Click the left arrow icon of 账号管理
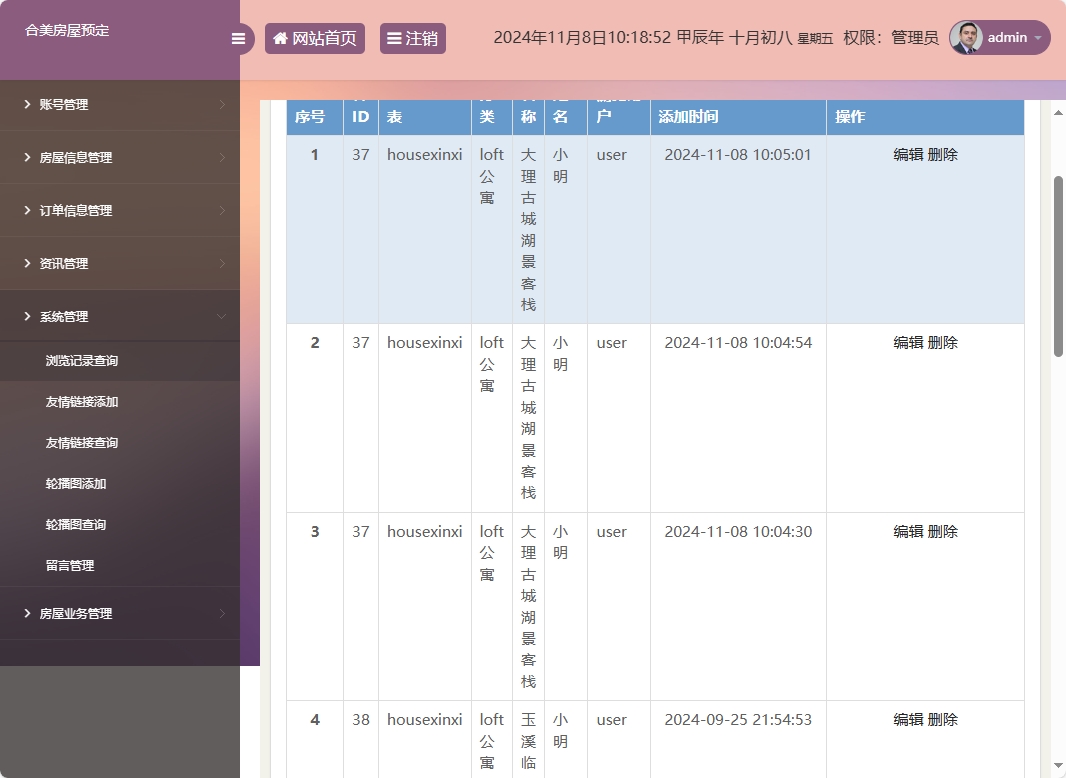Viewport: 1066px width, 778px height. point(27,104)
